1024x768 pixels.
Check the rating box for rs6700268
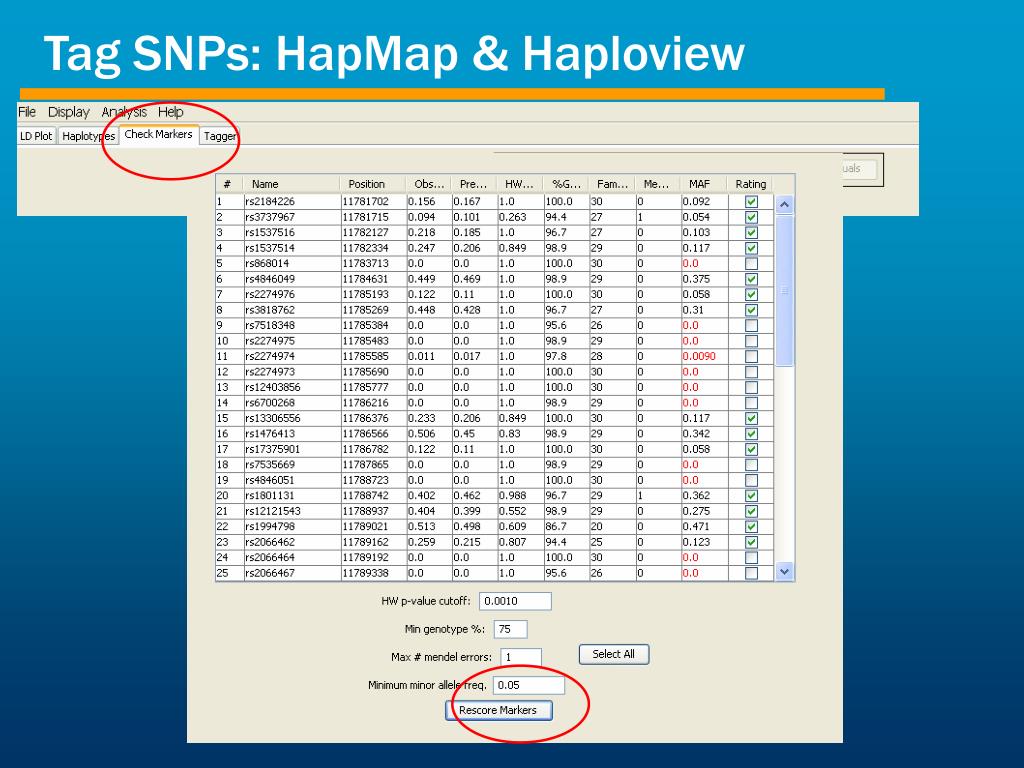(751, 403)
